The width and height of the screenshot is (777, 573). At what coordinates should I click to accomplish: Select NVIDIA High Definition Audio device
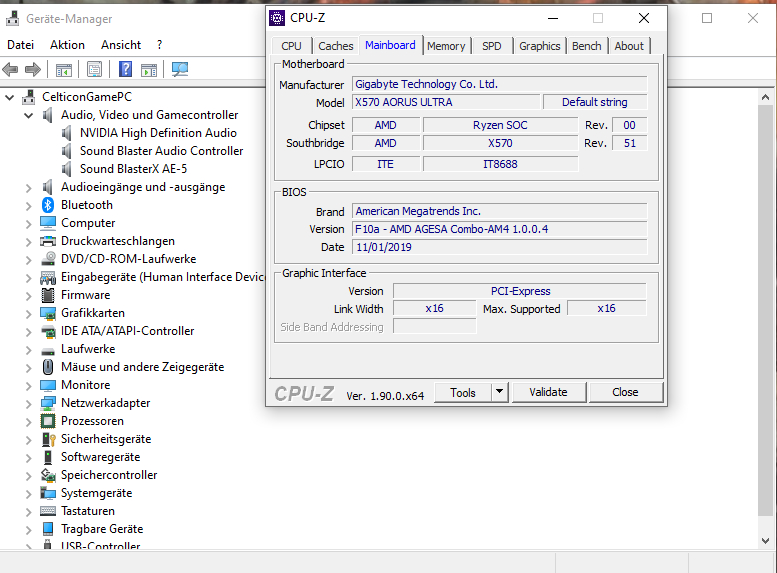pyautogui.click(x=158, y=133)
